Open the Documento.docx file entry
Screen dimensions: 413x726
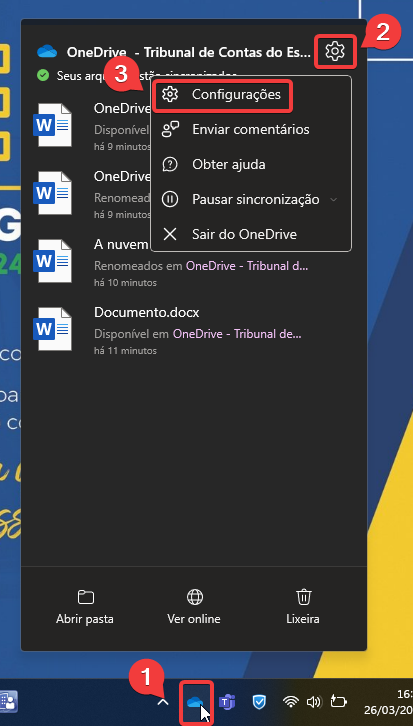194,330
